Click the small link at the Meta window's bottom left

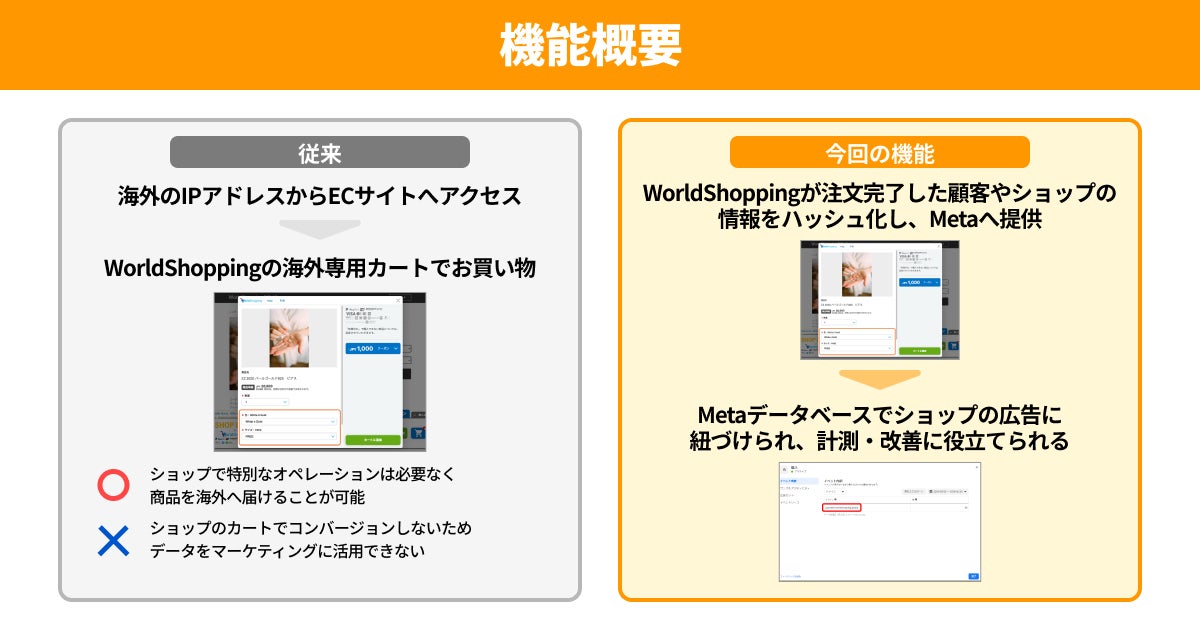click(x=791, y=576)
